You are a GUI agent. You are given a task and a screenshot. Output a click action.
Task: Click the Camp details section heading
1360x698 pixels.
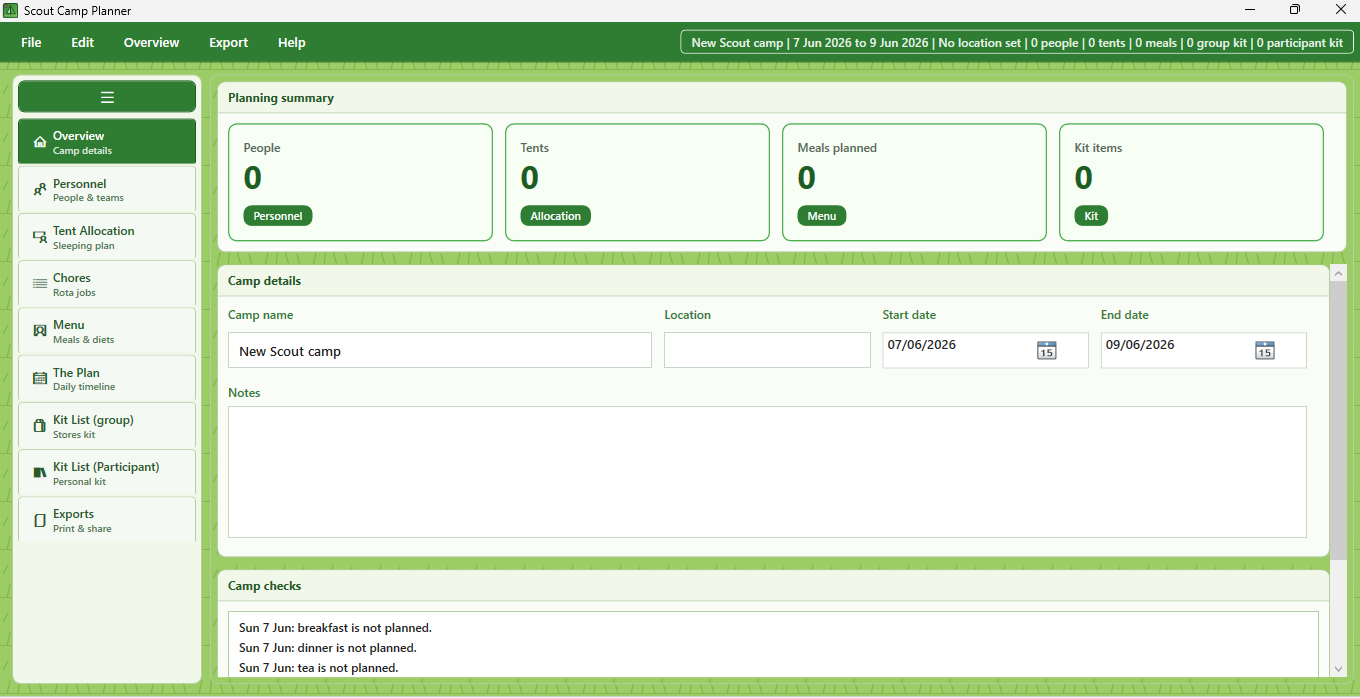point(264,281)
